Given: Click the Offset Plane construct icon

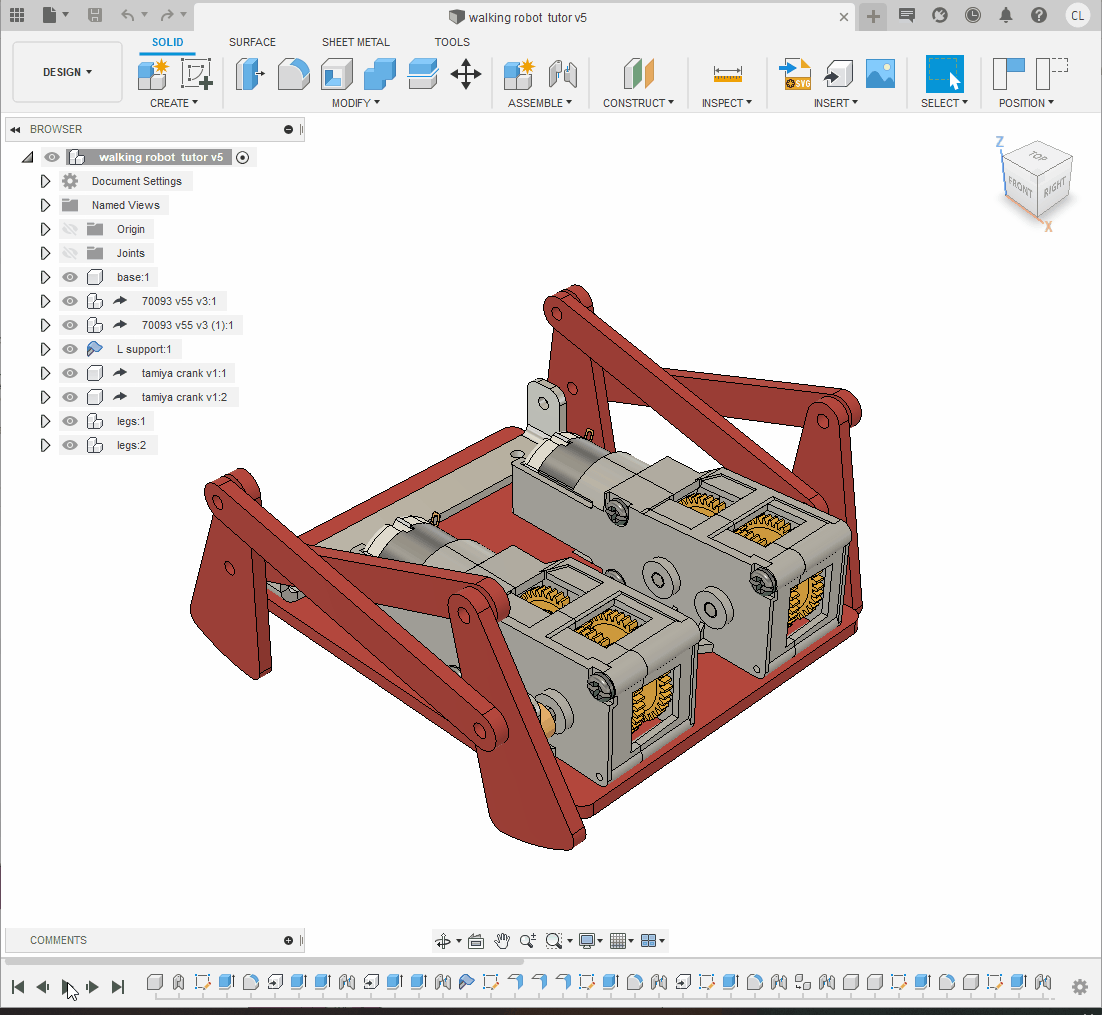Looking at the screenshot, I should click(x=638, y=74).
